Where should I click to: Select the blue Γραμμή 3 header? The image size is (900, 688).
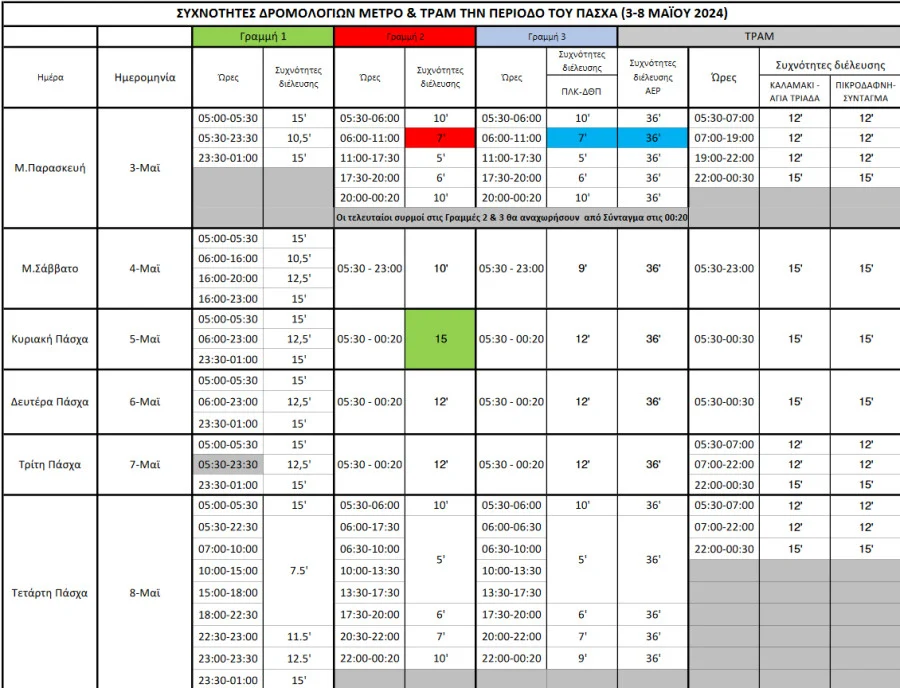coord(546,36)
